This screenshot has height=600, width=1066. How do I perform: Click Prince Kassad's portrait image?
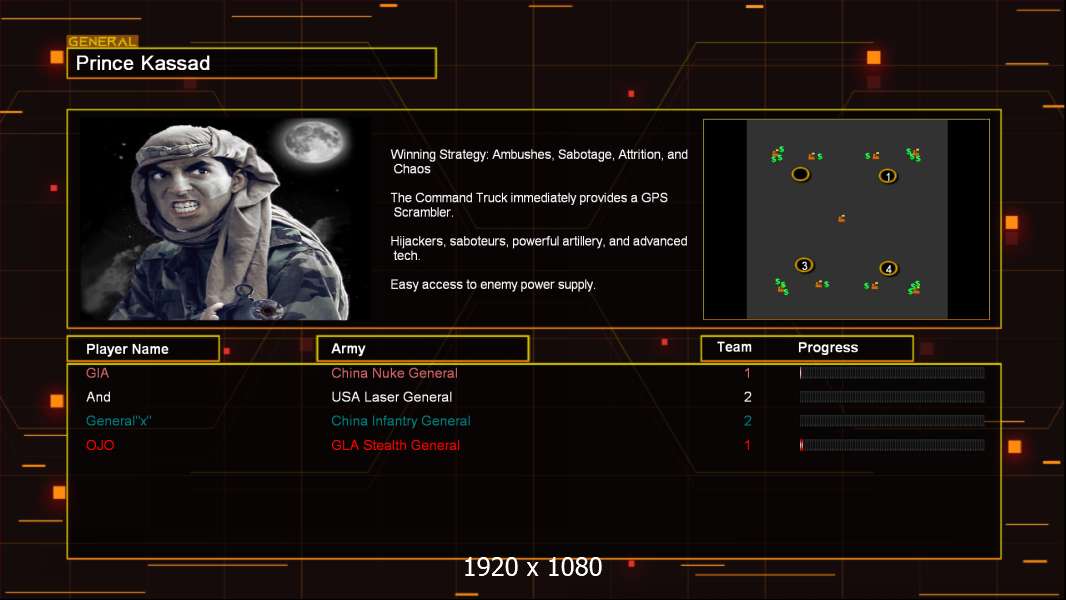pyautogui.click(x=226, y=218)
